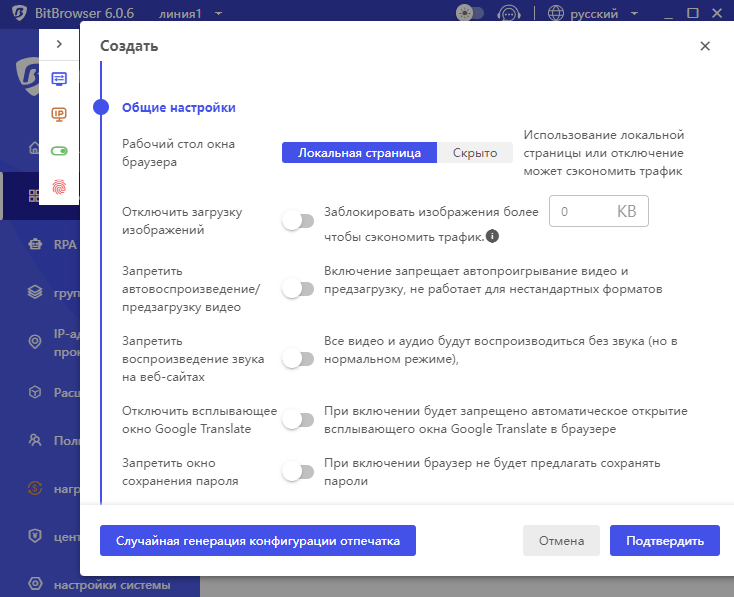Jump to the green toggle preferences icon
This screenshot has width=734, height=597.
pyautogui.click(x=59, y=151)
